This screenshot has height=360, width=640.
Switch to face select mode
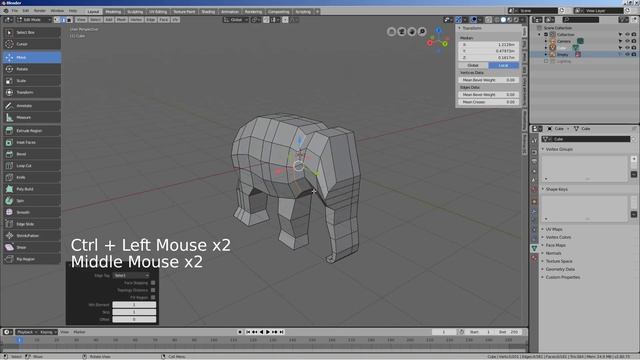[69, 20]
